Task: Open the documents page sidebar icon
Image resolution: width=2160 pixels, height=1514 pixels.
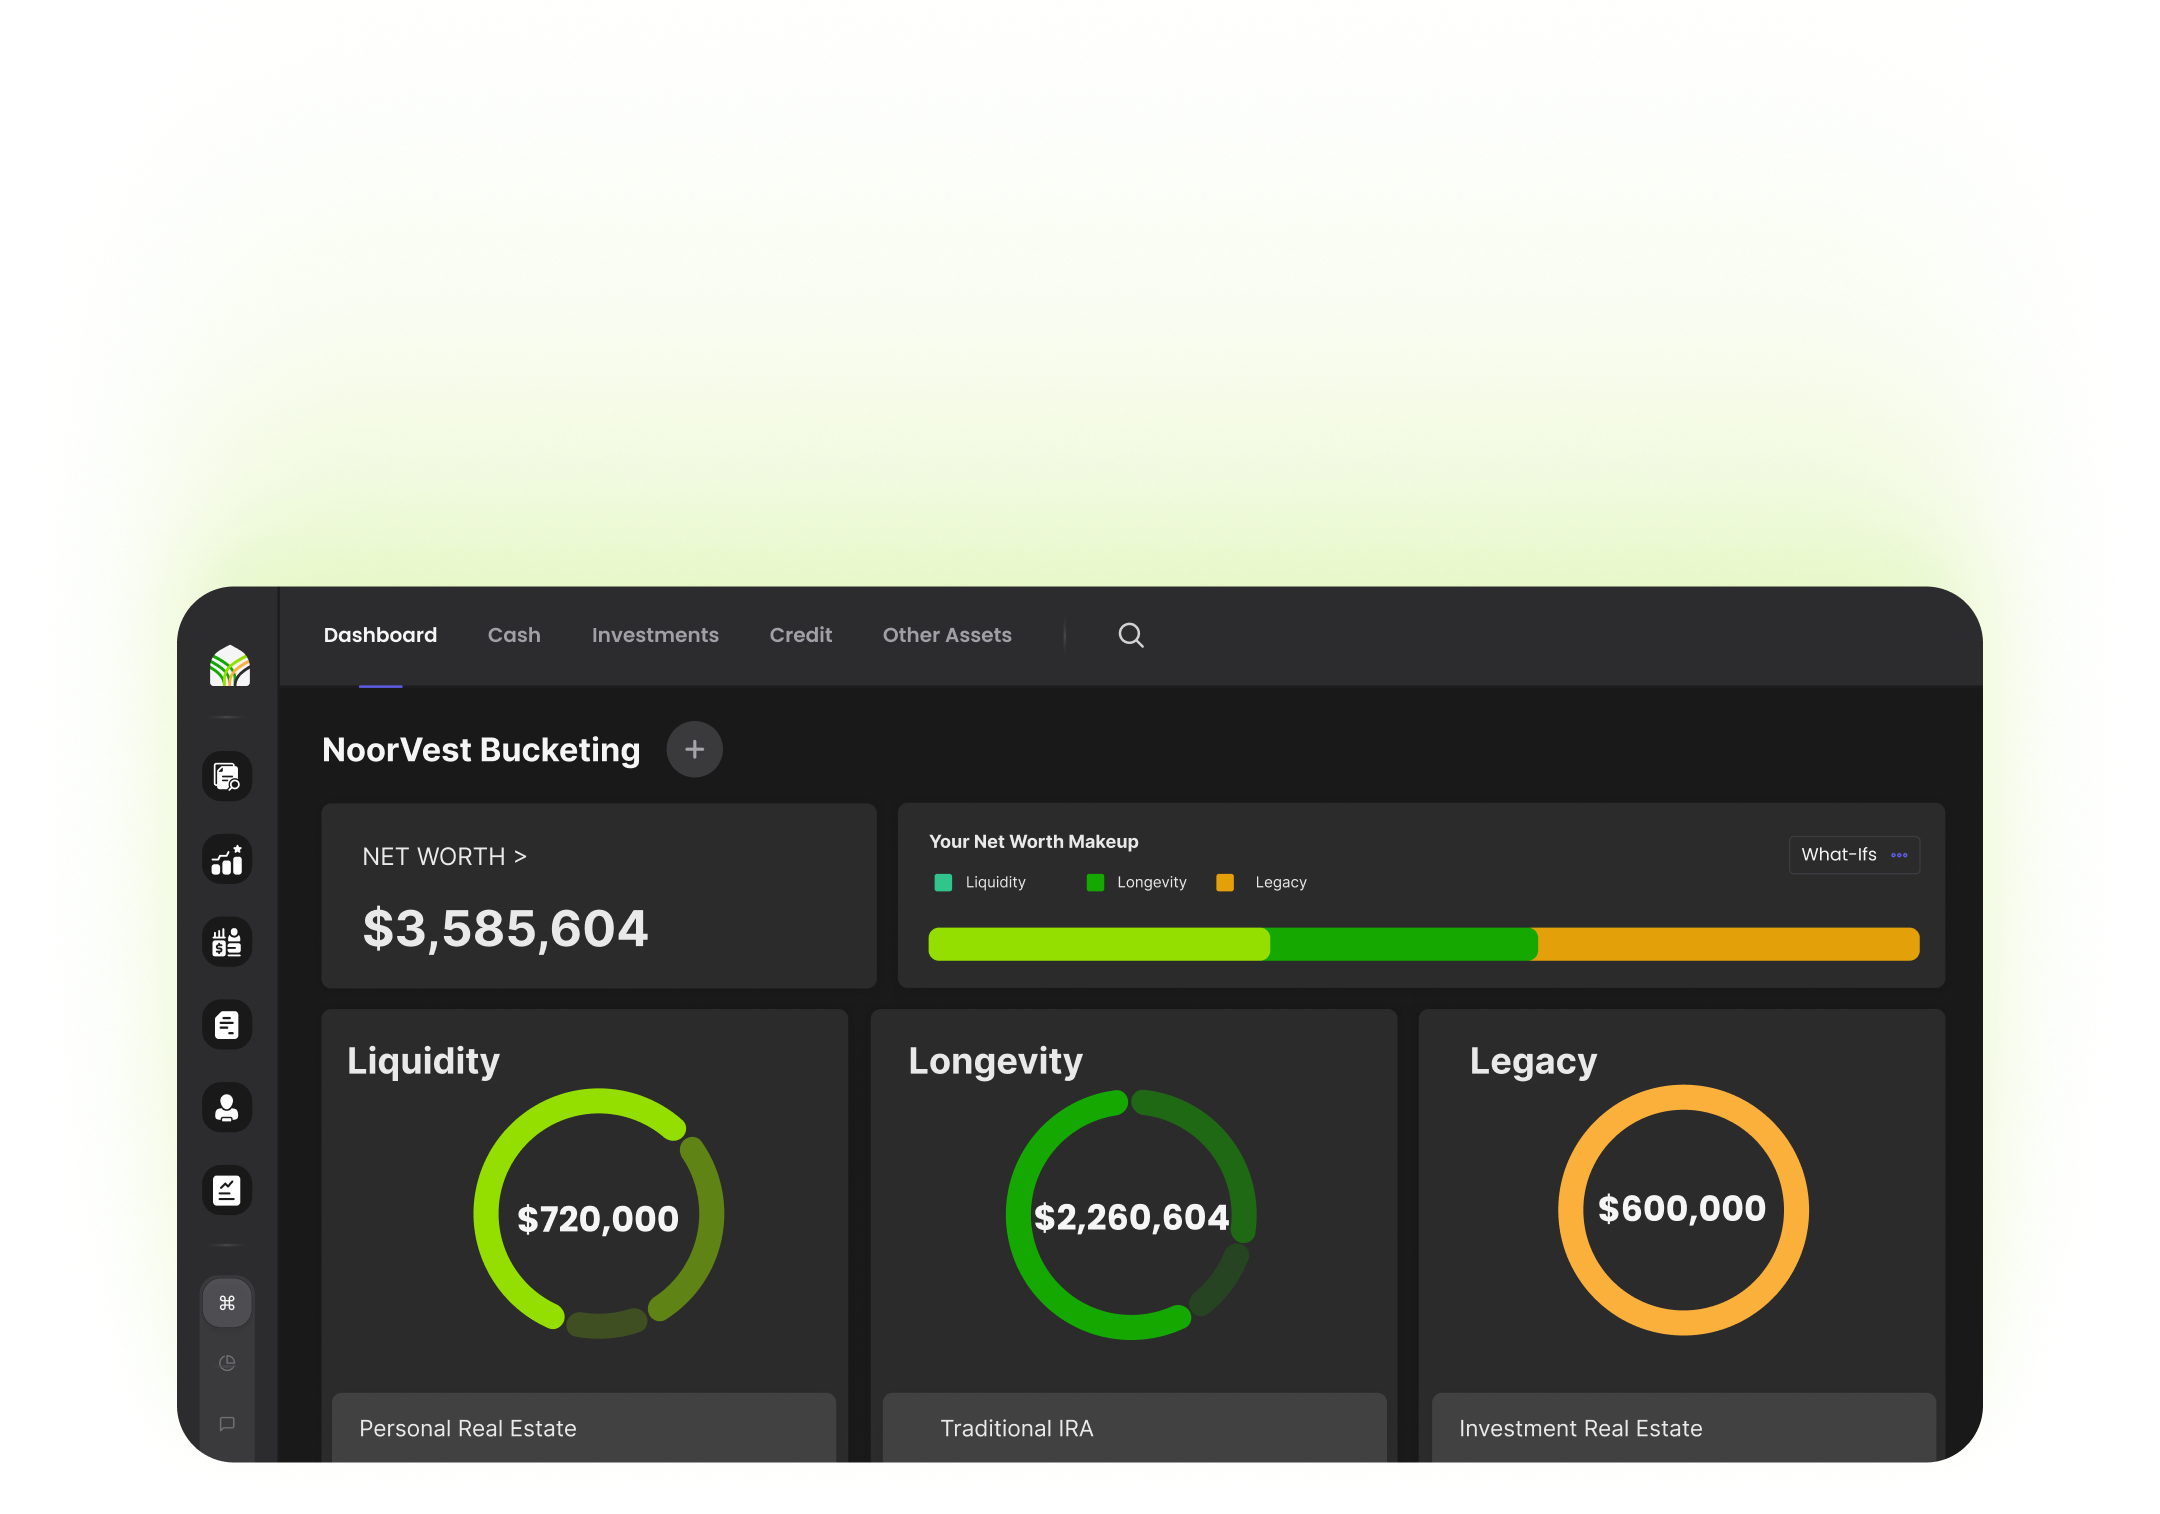Action: click(227, 1025)
